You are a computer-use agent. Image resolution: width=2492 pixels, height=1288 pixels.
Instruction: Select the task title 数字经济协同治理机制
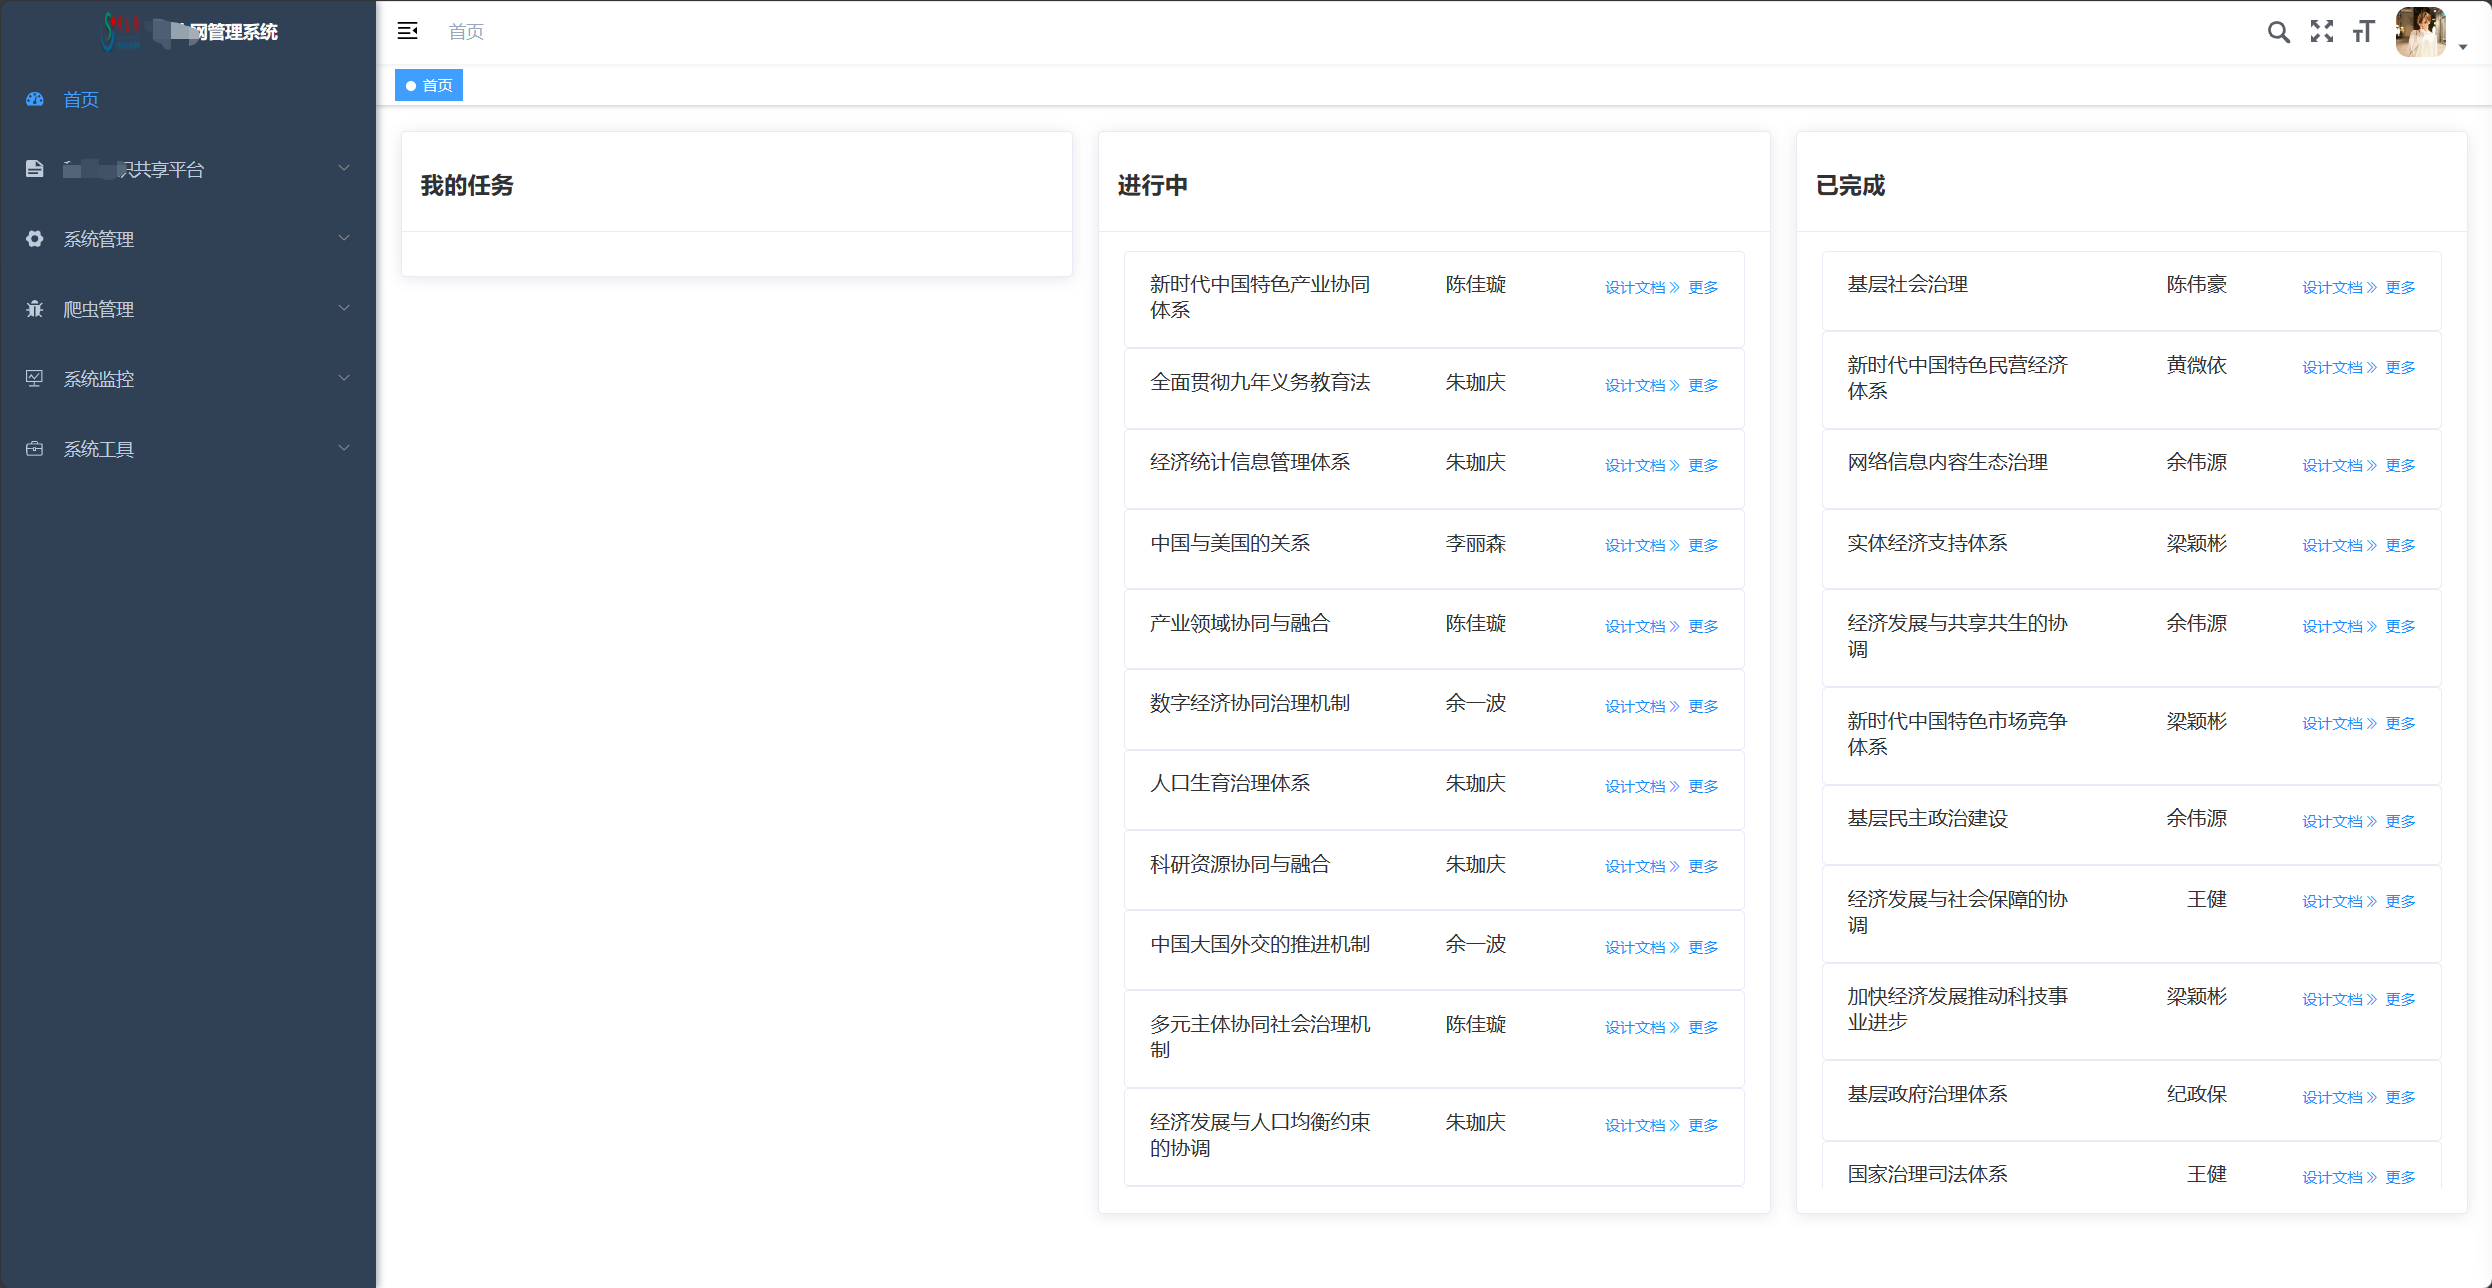(x=1250, y=703)
